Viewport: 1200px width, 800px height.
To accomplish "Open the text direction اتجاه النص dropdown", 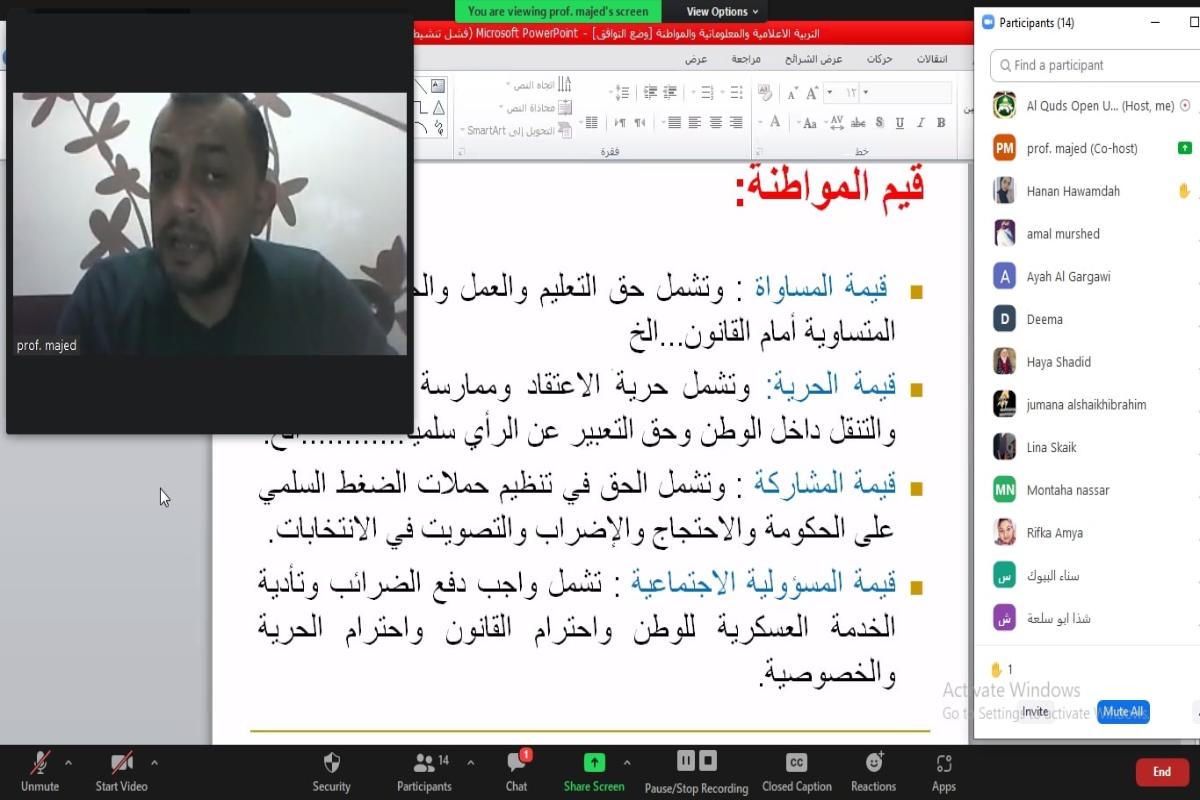I will [540, 85].
